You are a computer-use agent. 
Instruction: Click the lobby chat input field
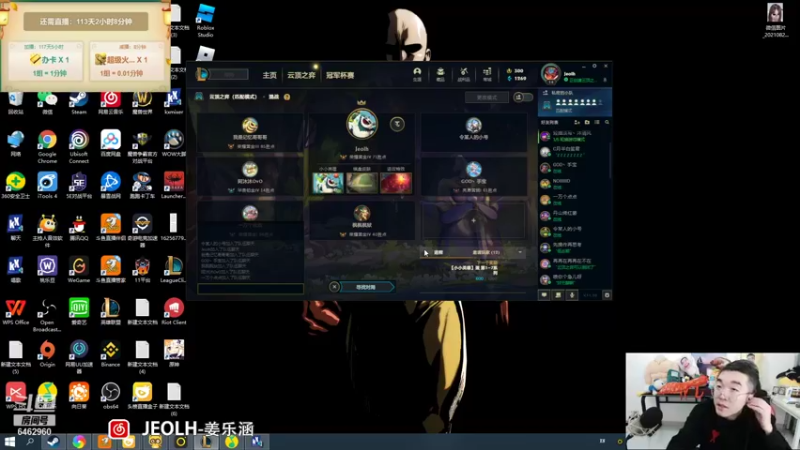(x=251, y=289)
